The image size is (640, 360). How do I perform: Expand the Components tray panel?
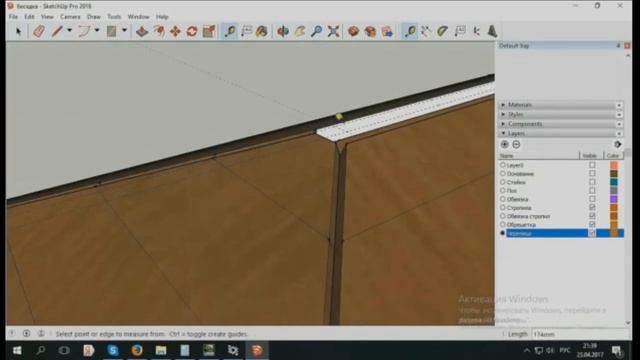[503, 124]
